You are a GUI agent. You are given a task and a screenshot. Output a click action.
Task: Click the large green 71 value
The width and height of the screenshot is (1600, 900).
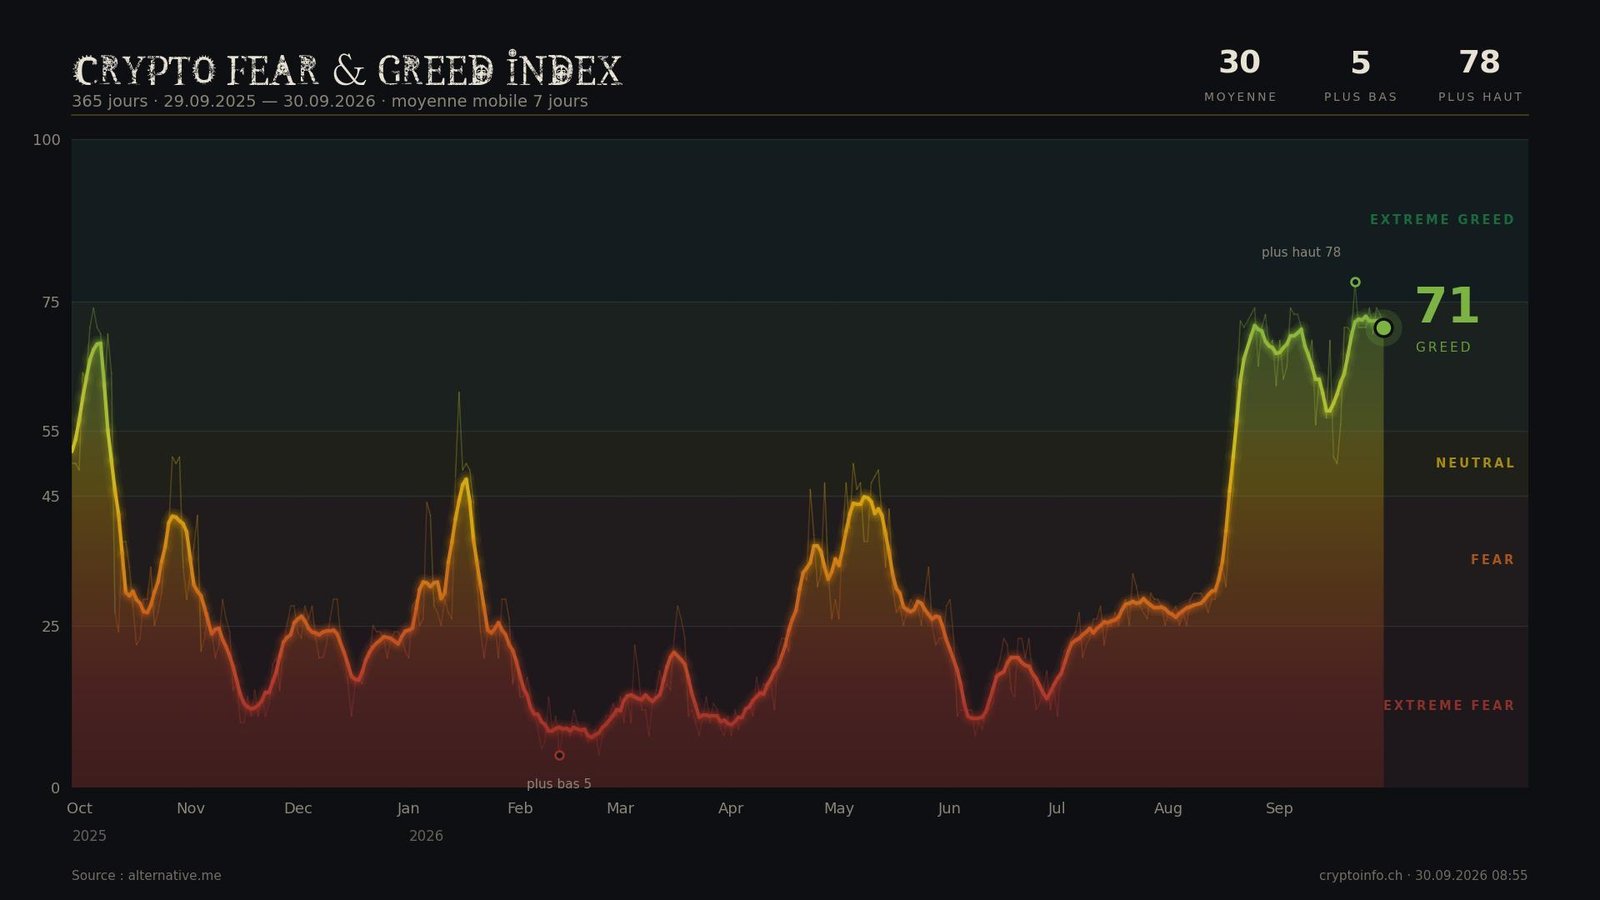coord(1446,306)
